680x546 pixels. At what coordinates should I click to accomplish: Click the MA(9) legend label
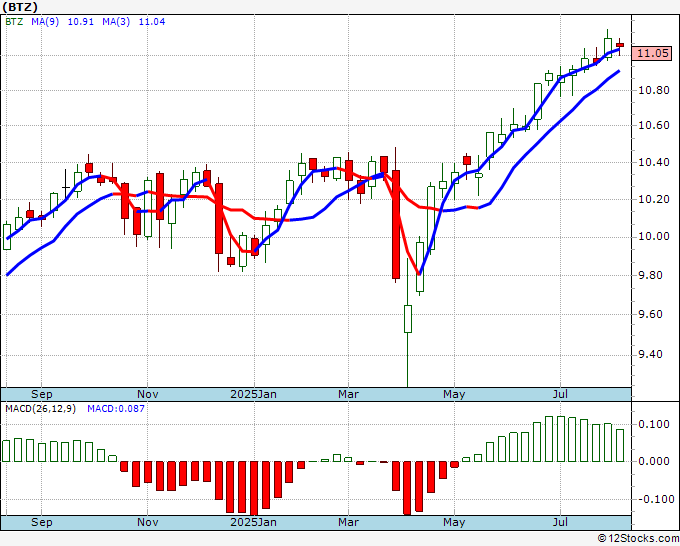pos(45,22)
